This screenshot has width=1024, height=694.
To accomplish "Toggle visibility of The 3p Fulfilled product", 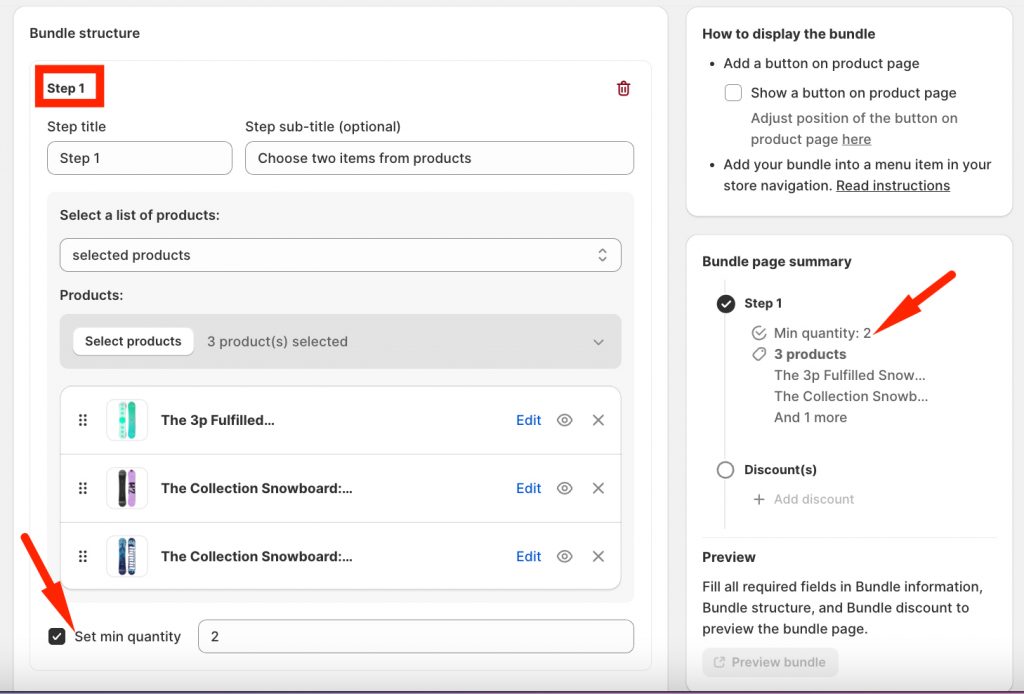I will click(x=565, y=420).
